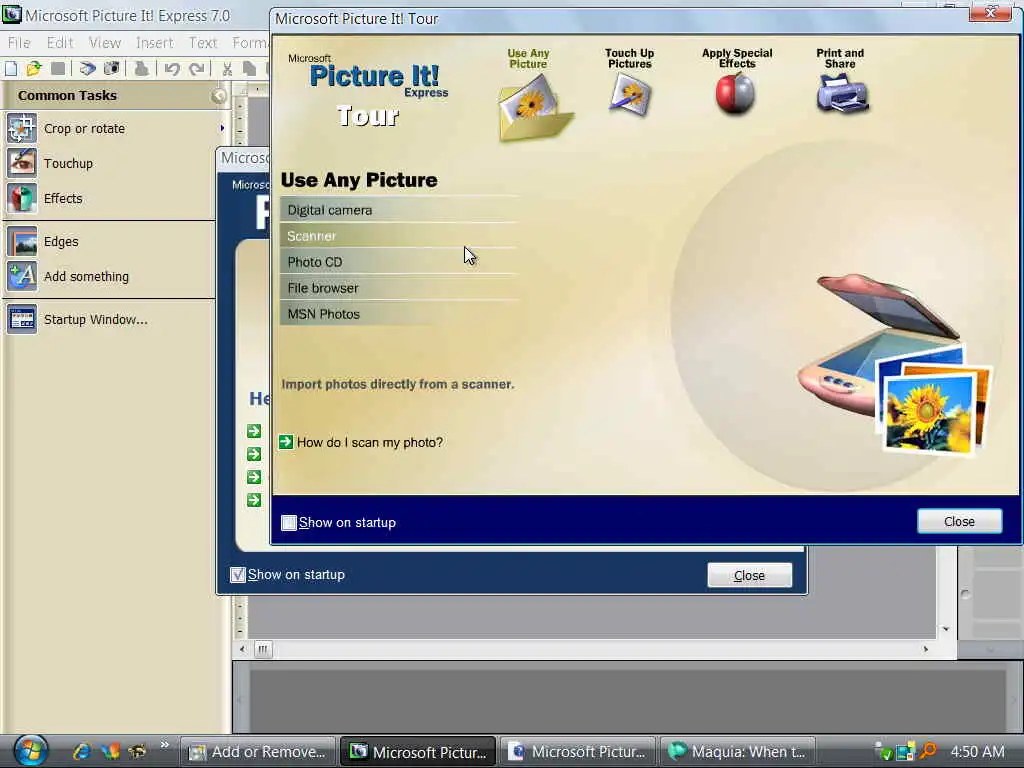Click the Apply Special Effects apple icon
The width and height of the screenshot is (1024, 768).
point(735,94)
